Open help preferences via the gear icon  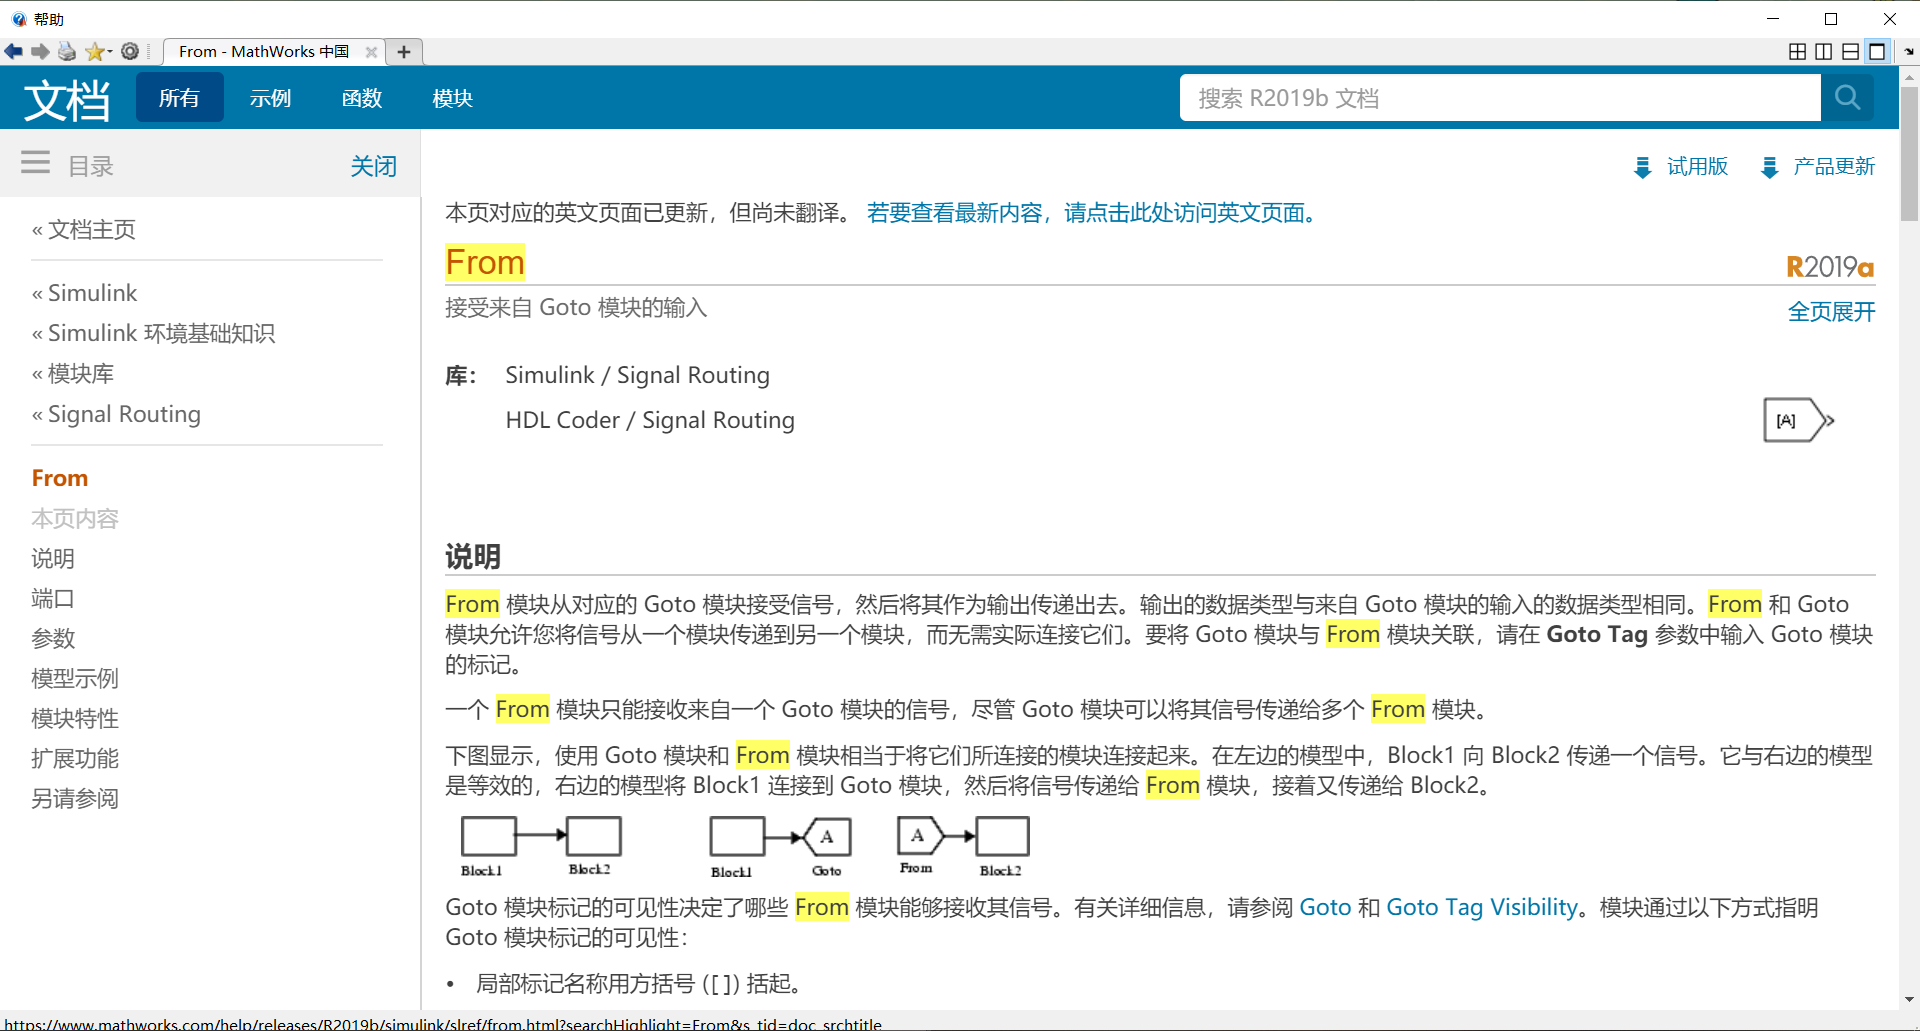tap(130, 51)
